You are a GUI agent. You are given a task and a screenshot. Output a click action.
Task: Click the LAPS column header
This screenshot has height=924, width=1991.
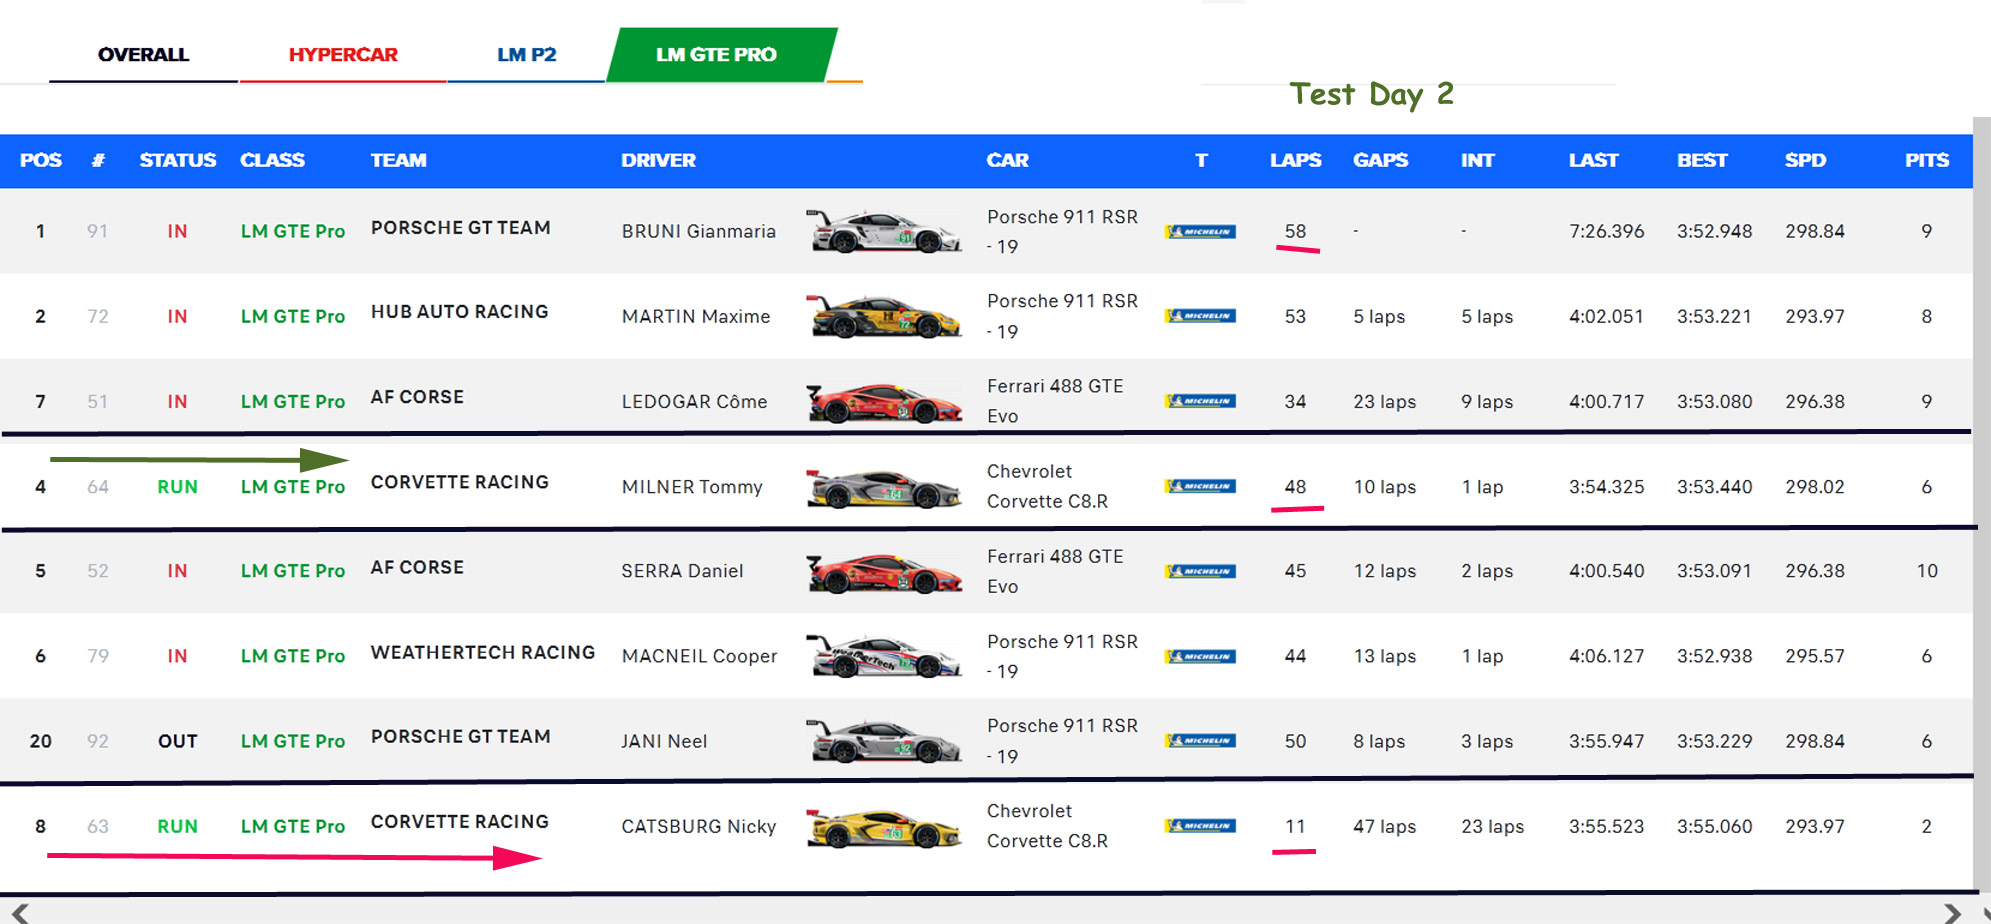pos(1295,160)
